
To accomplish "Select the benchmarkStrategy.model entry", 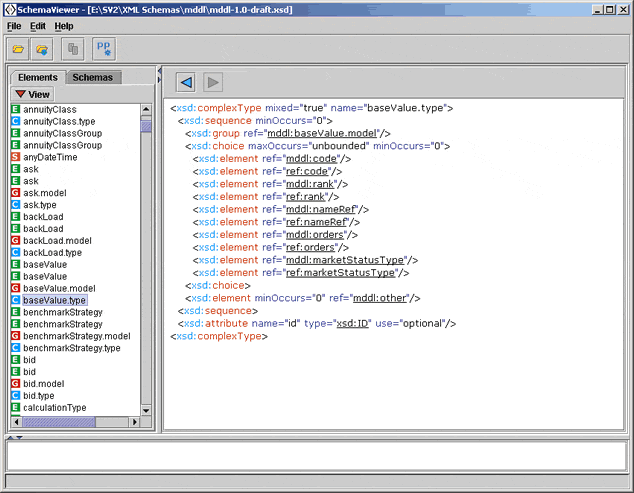I will pyautogui.click(x=77, y=336).
